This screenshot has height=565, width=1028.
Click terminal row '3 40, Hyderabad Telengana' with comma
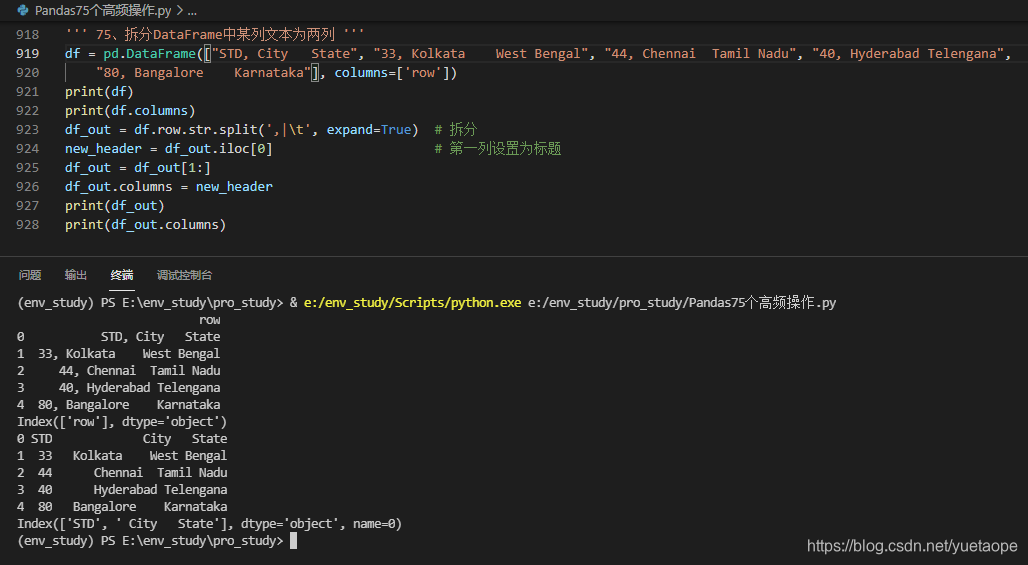pos(119,387)
